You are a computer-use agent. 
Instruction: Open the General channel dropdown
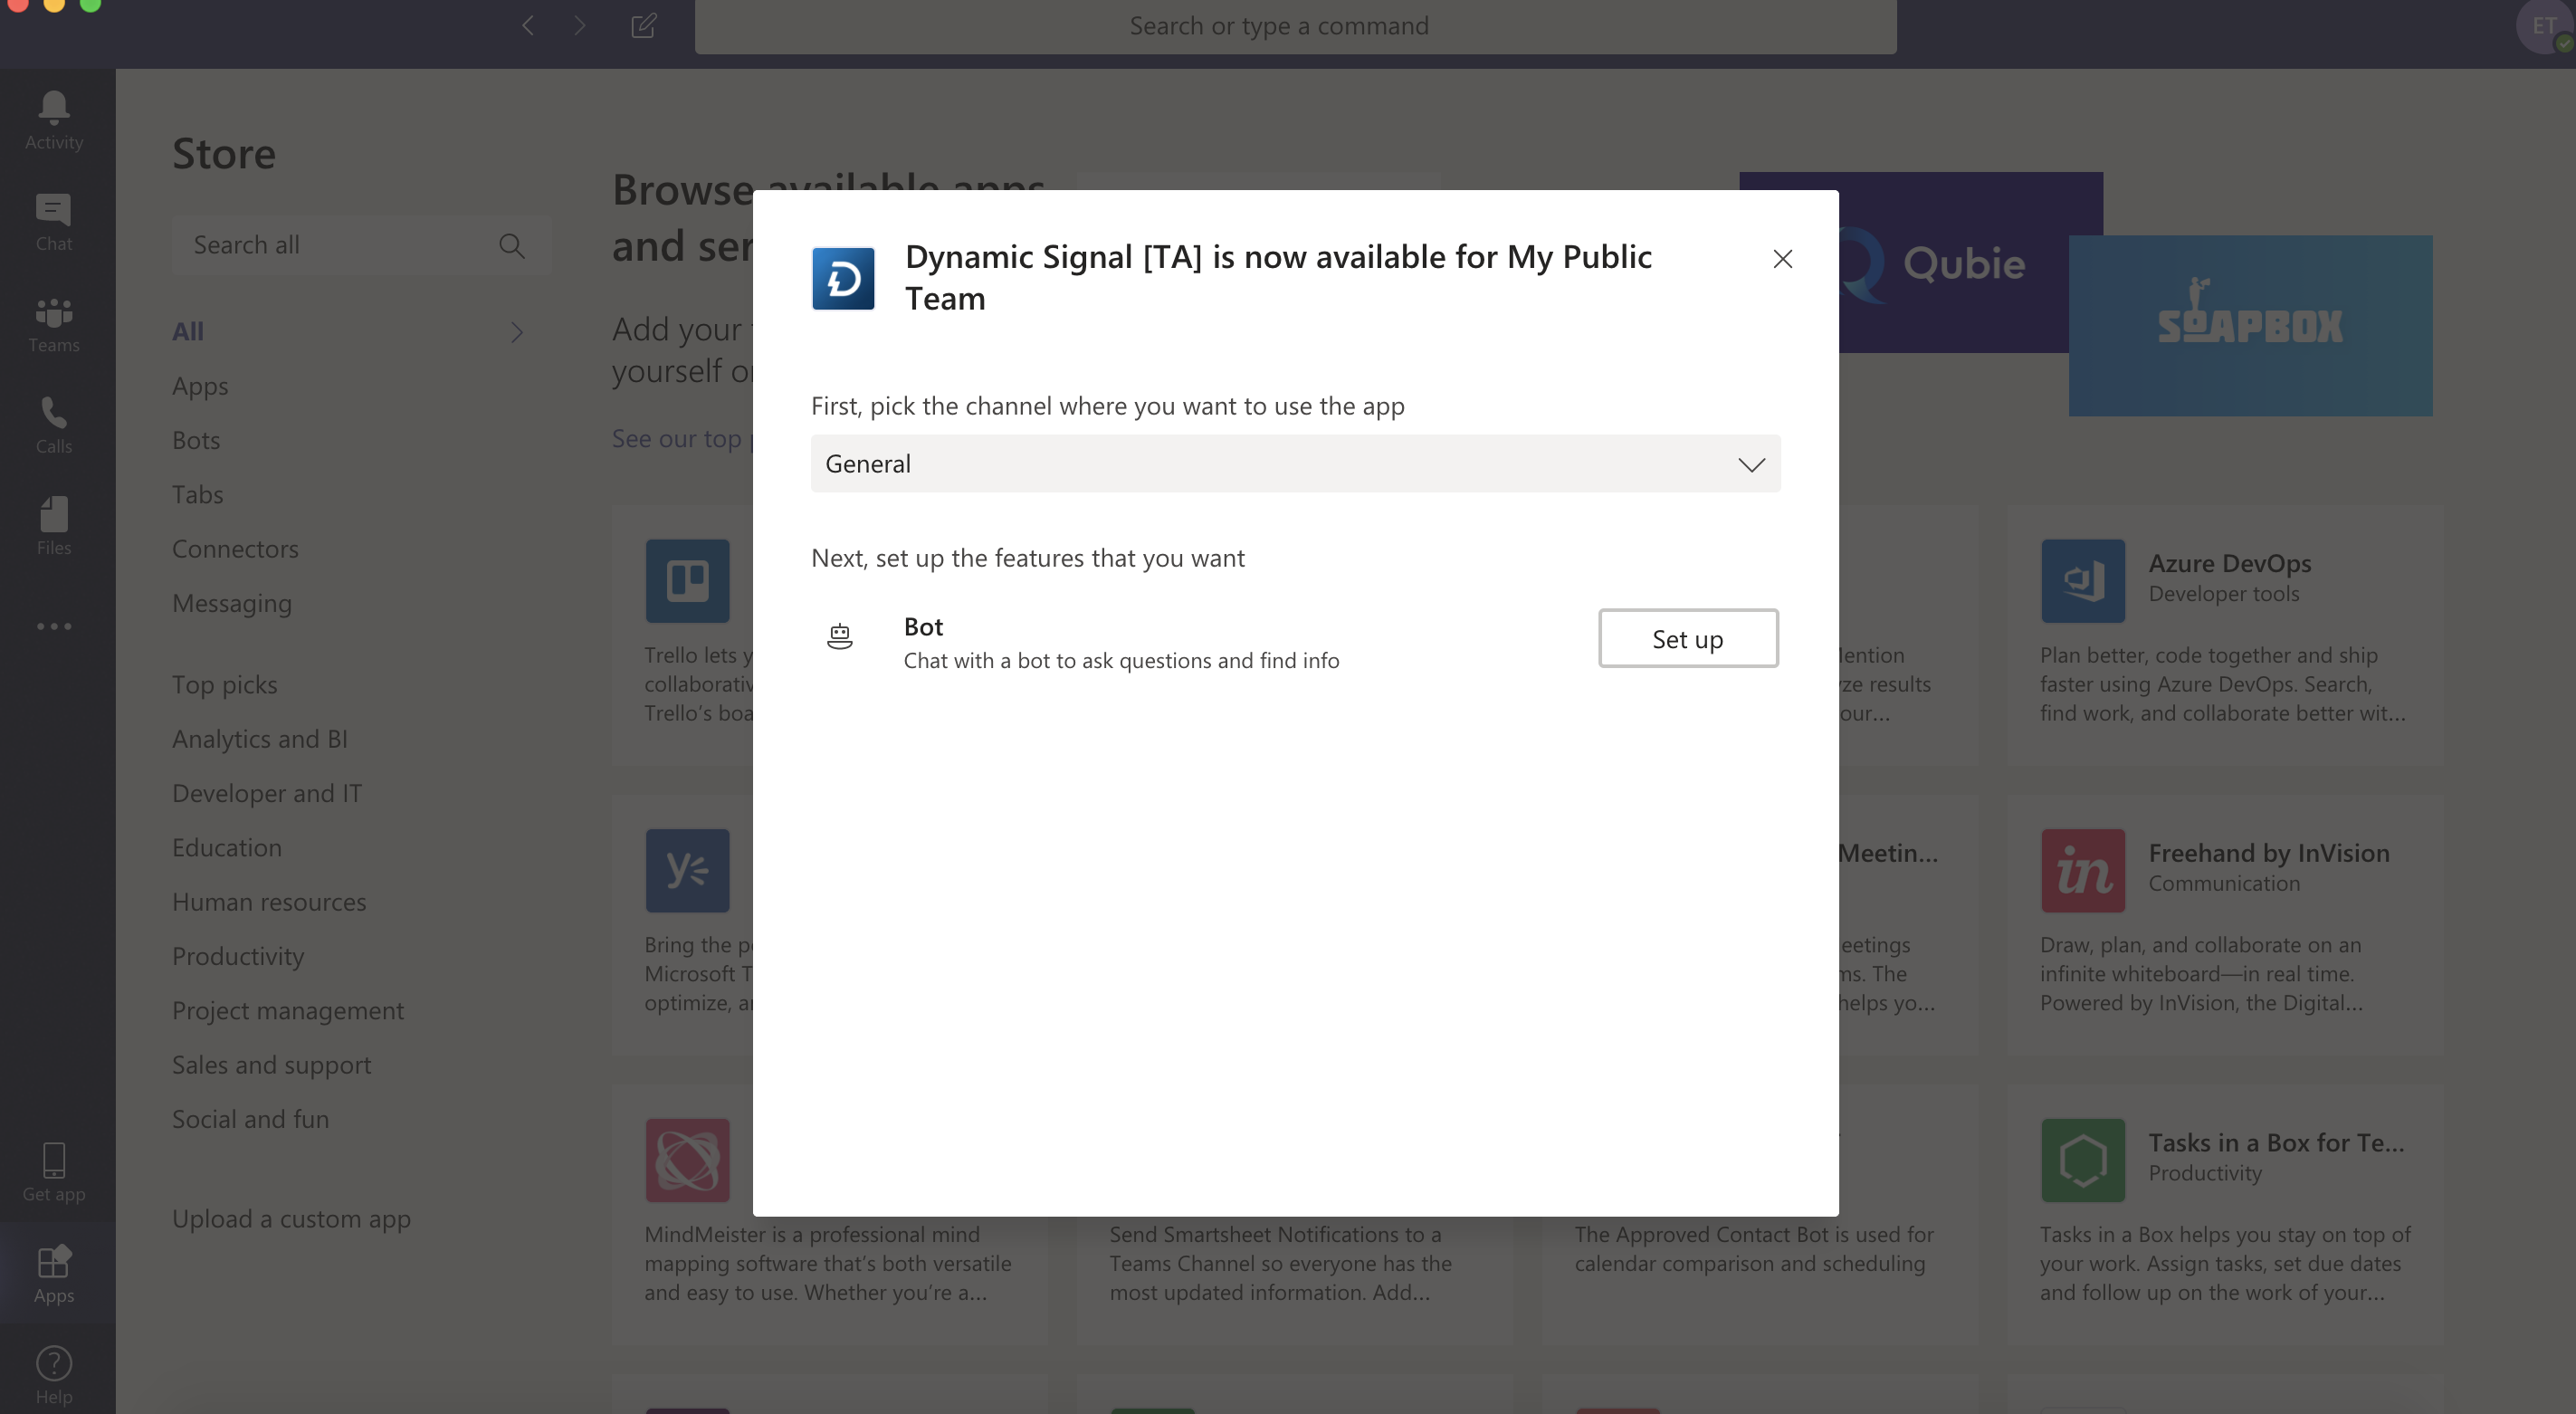[x=1295, y=464]
